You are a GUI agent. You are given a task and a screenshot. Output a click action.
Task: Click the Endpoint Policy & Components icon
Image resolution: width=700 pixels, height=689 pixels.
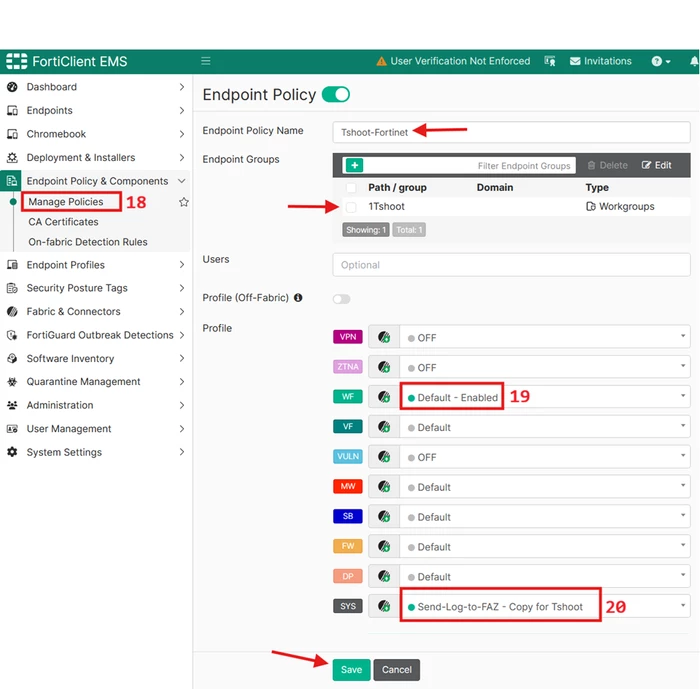[11, 181]
